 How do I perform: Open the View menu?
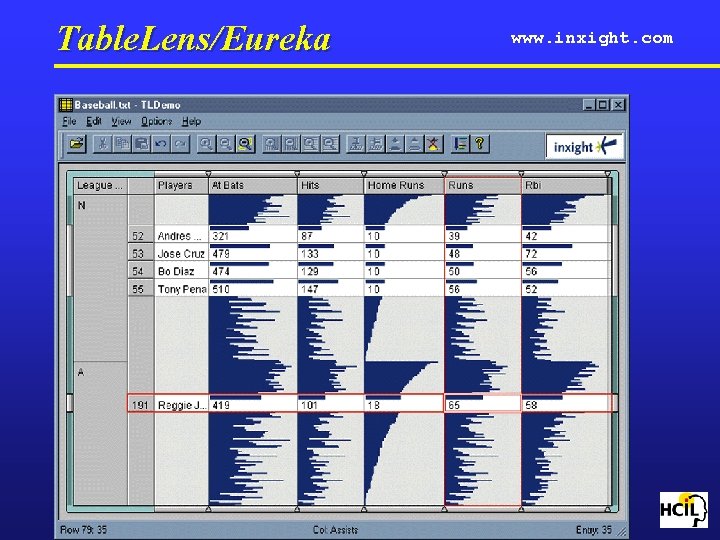point(121,122)
